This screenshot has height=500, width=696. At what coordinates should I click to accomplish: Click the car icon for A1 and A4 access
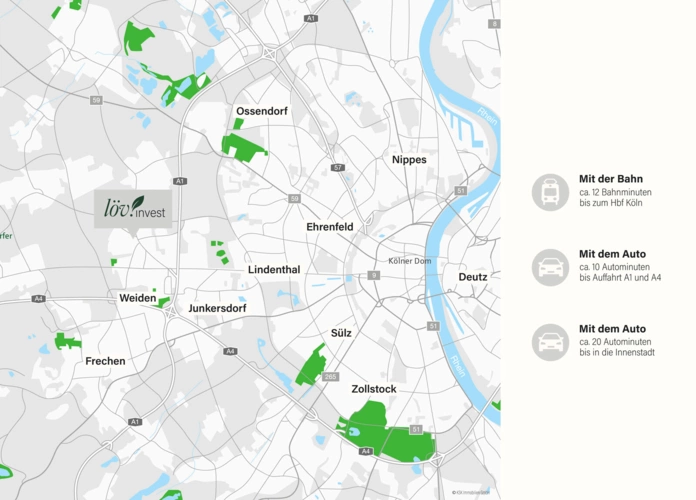click(550, 267)
